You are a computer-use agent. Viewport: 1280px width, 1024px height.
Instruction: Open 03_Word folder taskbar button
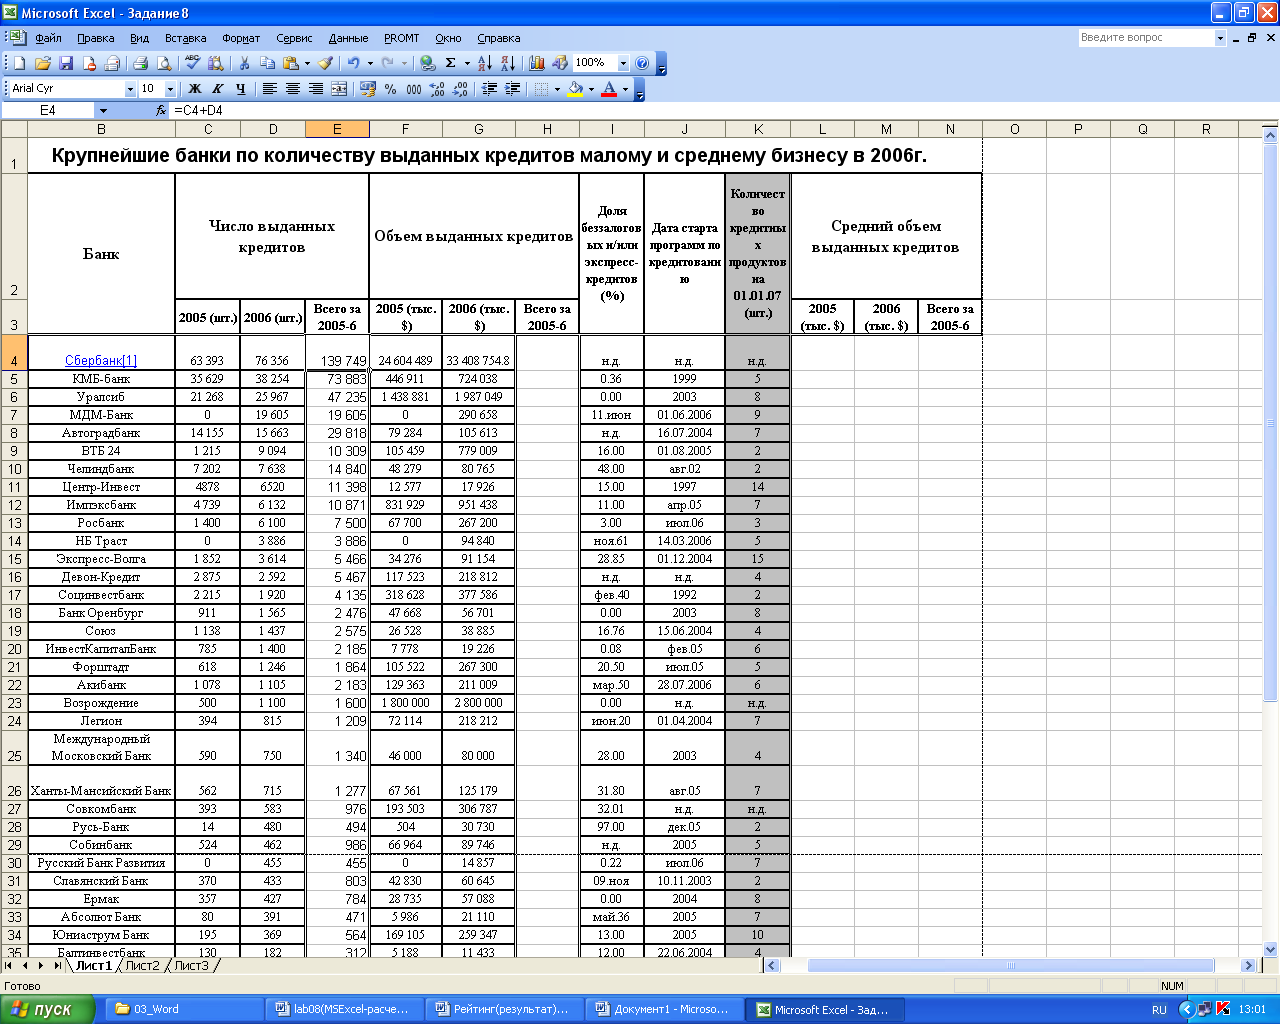(186, 1009)
